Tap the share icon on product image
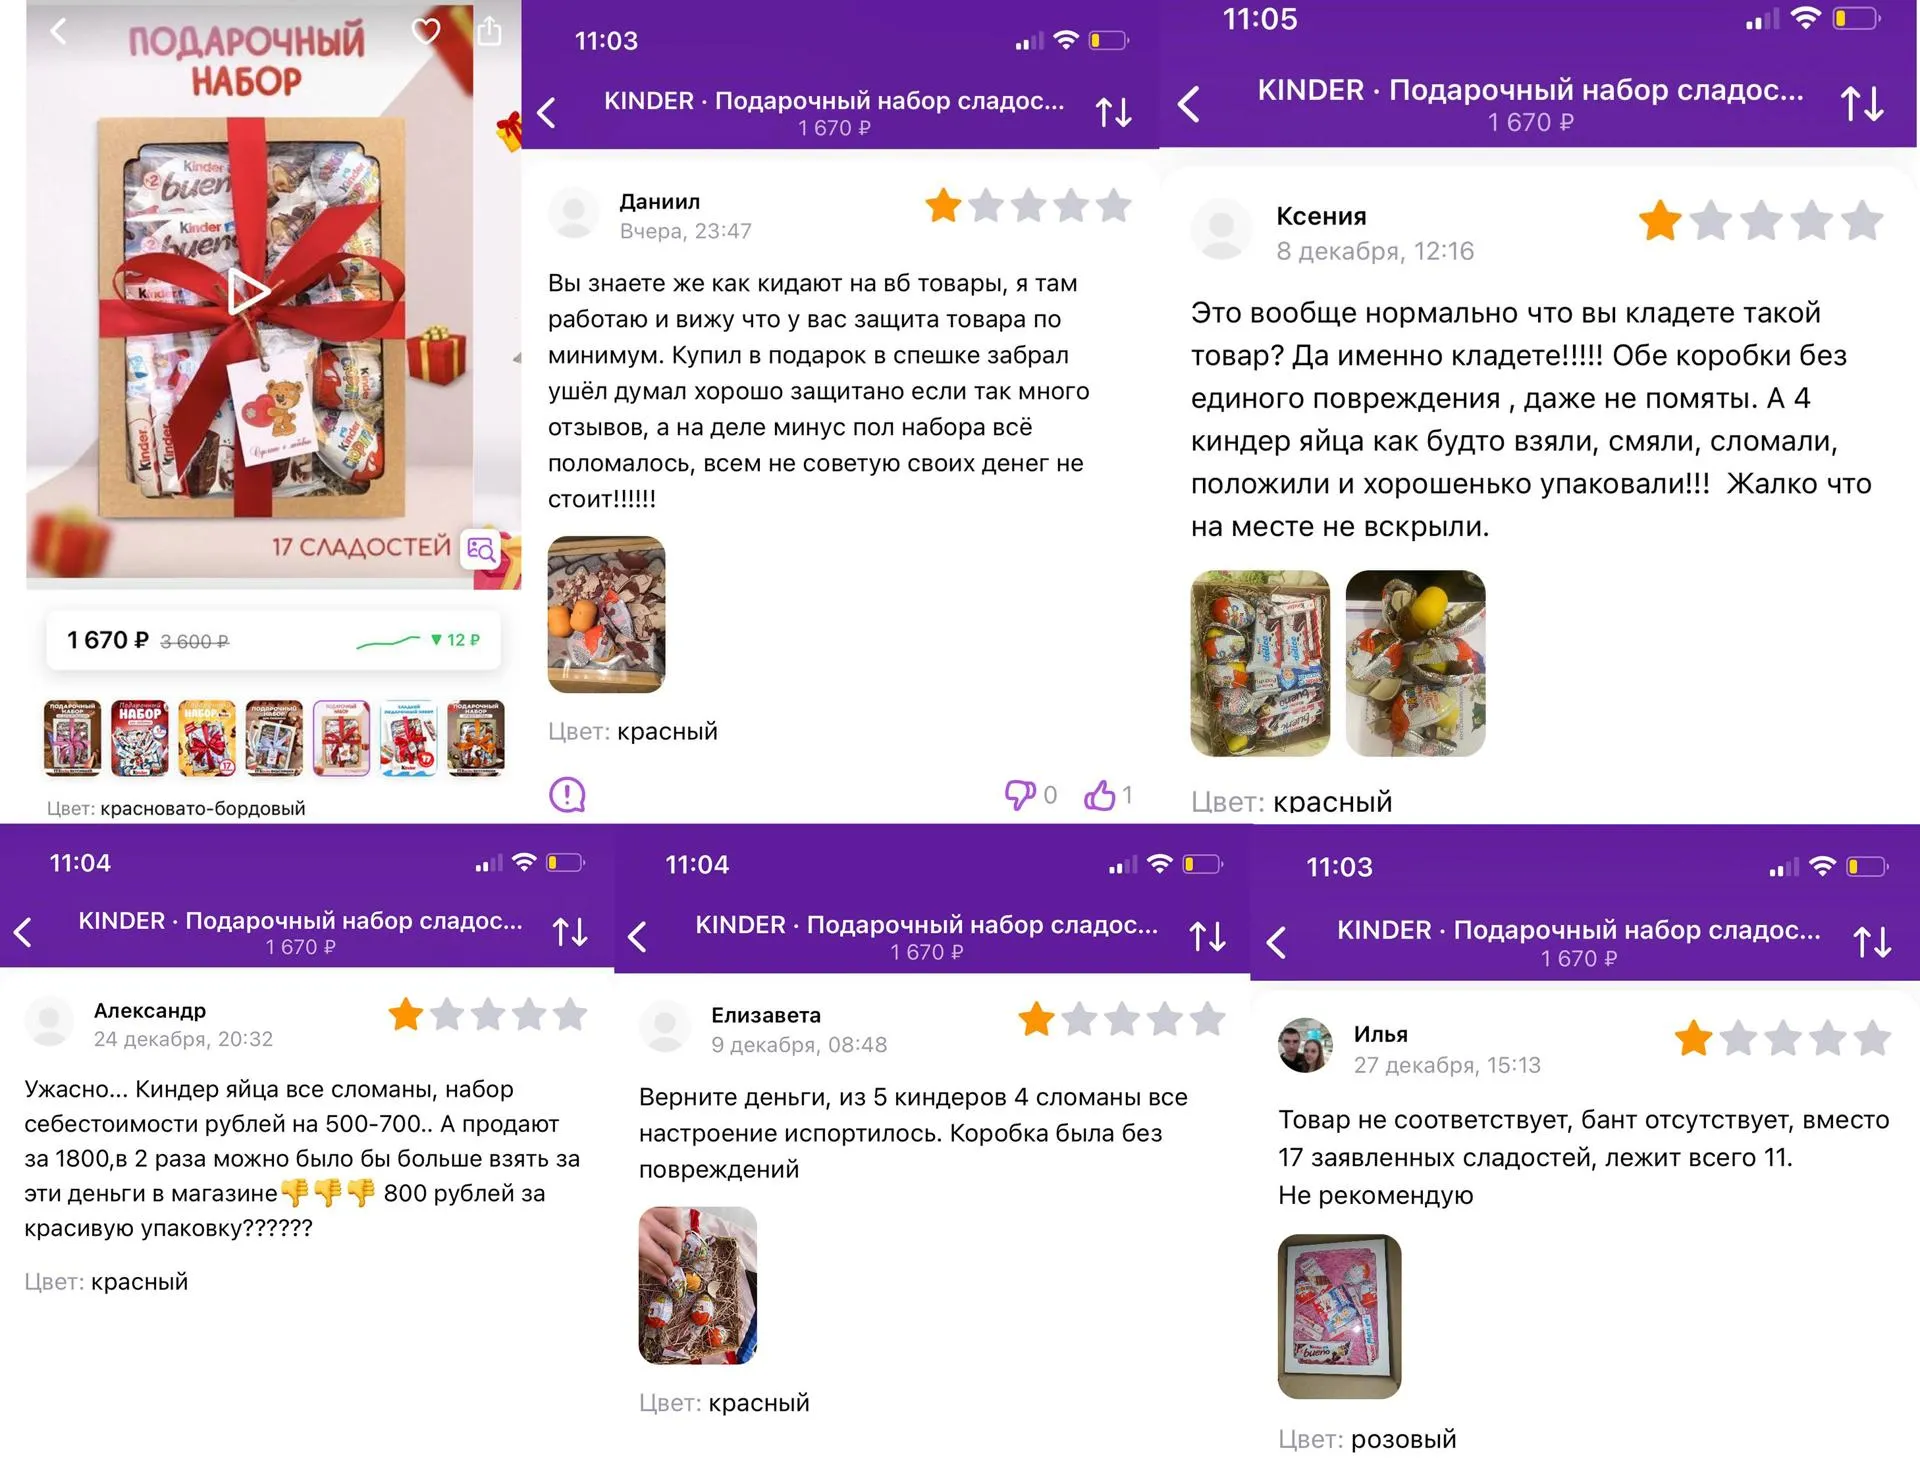This screenshot has width=1920, height=1472. pyautogui.click(x=489, y=30)
